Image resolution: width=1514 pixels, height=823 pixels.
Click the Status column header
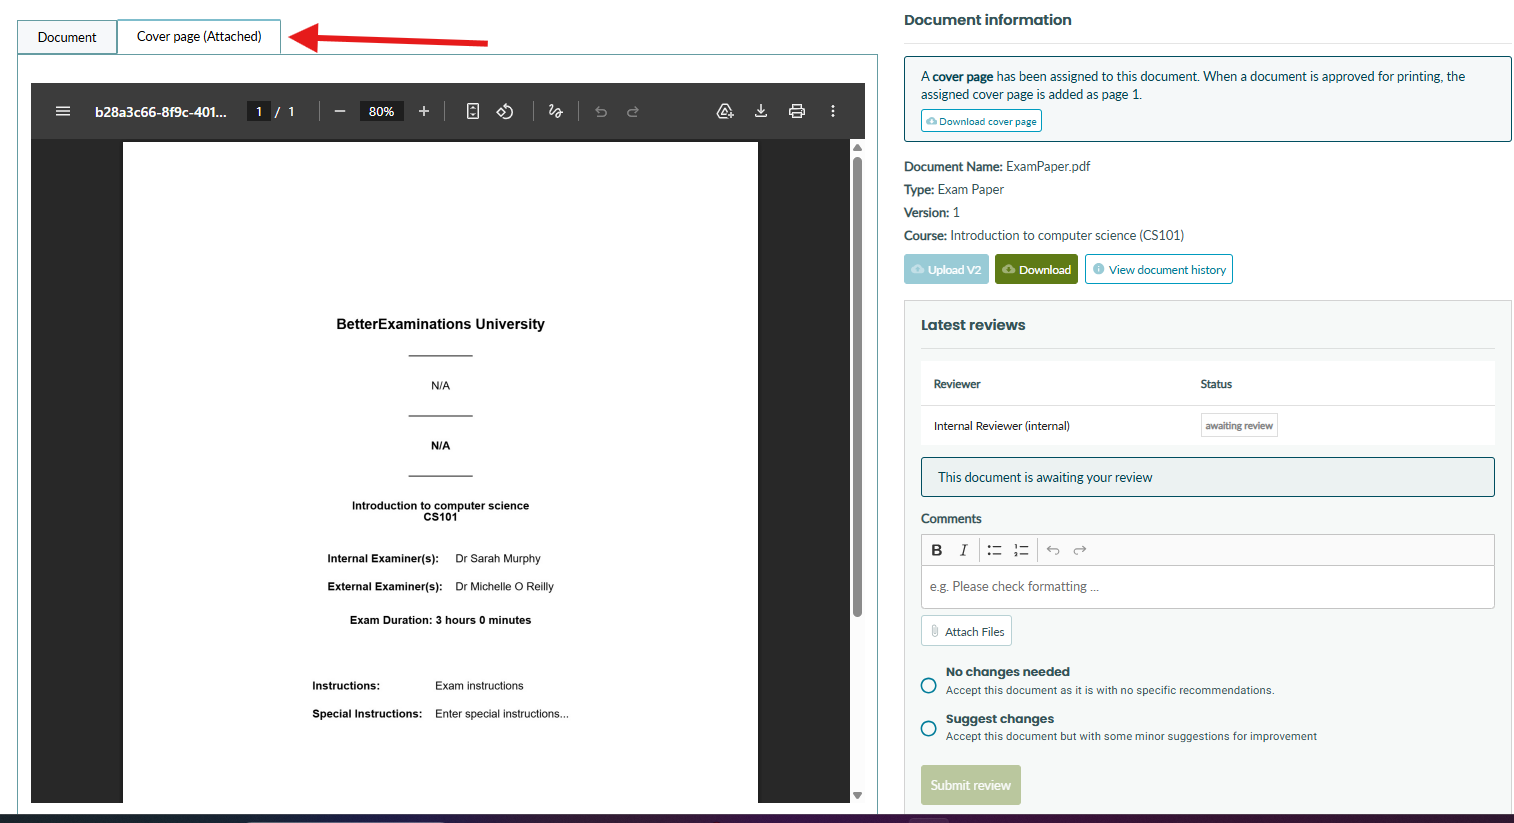click(x=1216, y=384)
